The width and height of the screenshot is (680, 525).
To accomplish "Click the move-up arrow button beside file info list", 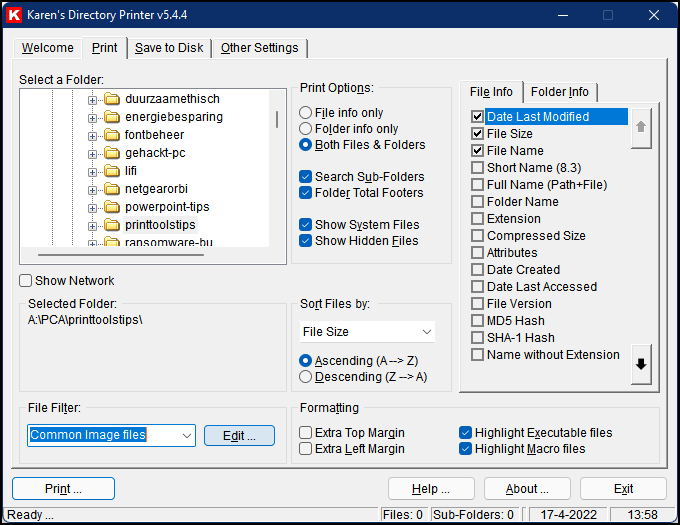I will (x=641, y=127).
